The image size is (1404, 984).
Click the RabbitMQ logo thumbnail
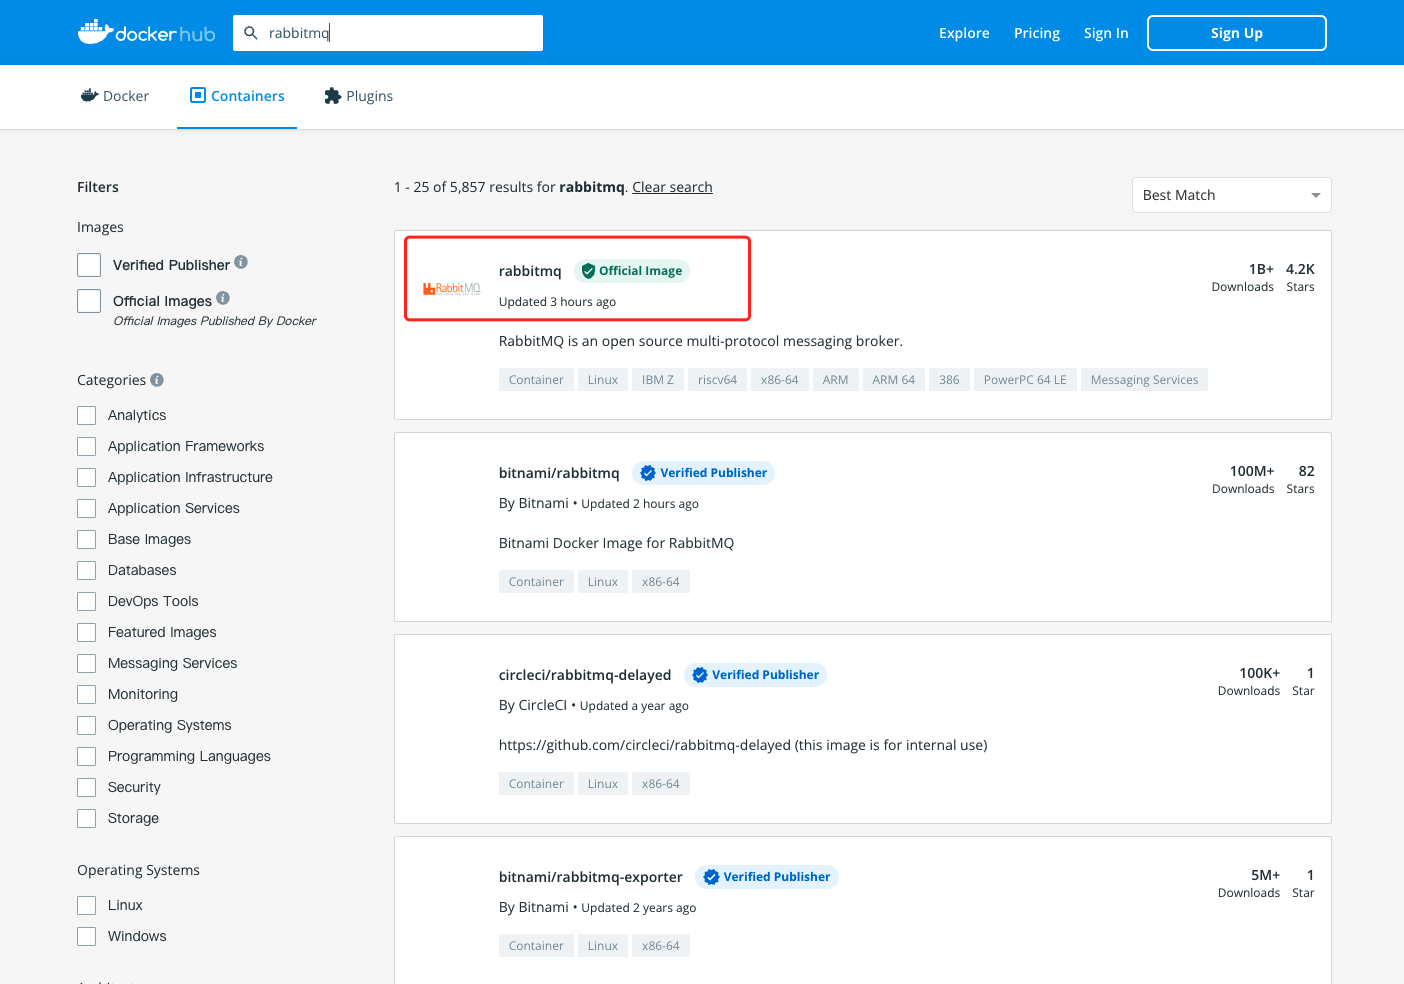tap(451, 289)
